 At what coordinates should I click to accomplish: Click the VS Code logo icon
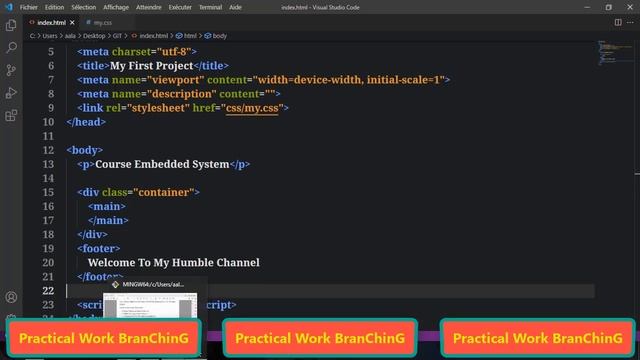click(x=9, y=7)
